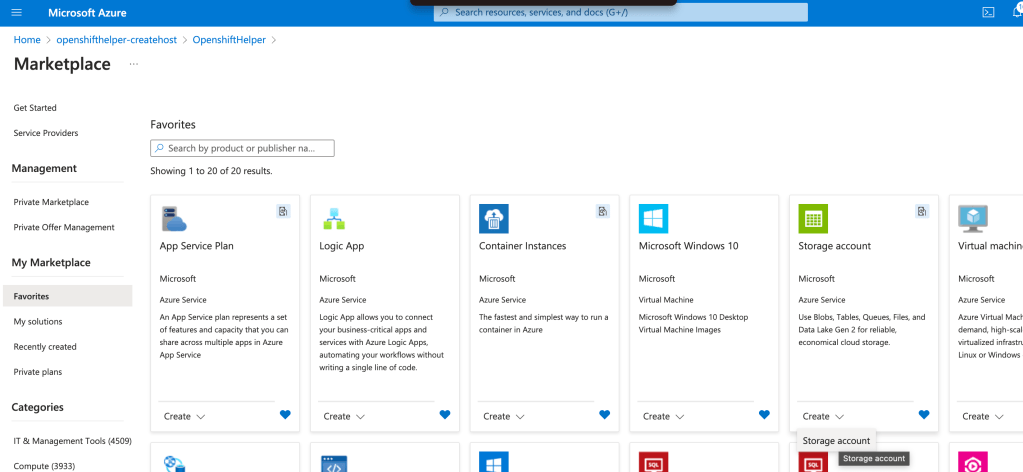This screenshot has width=1023, height=472.
Task: Unfavorite Microsoft Windows 10 using heart
Action: click(765, 415)
